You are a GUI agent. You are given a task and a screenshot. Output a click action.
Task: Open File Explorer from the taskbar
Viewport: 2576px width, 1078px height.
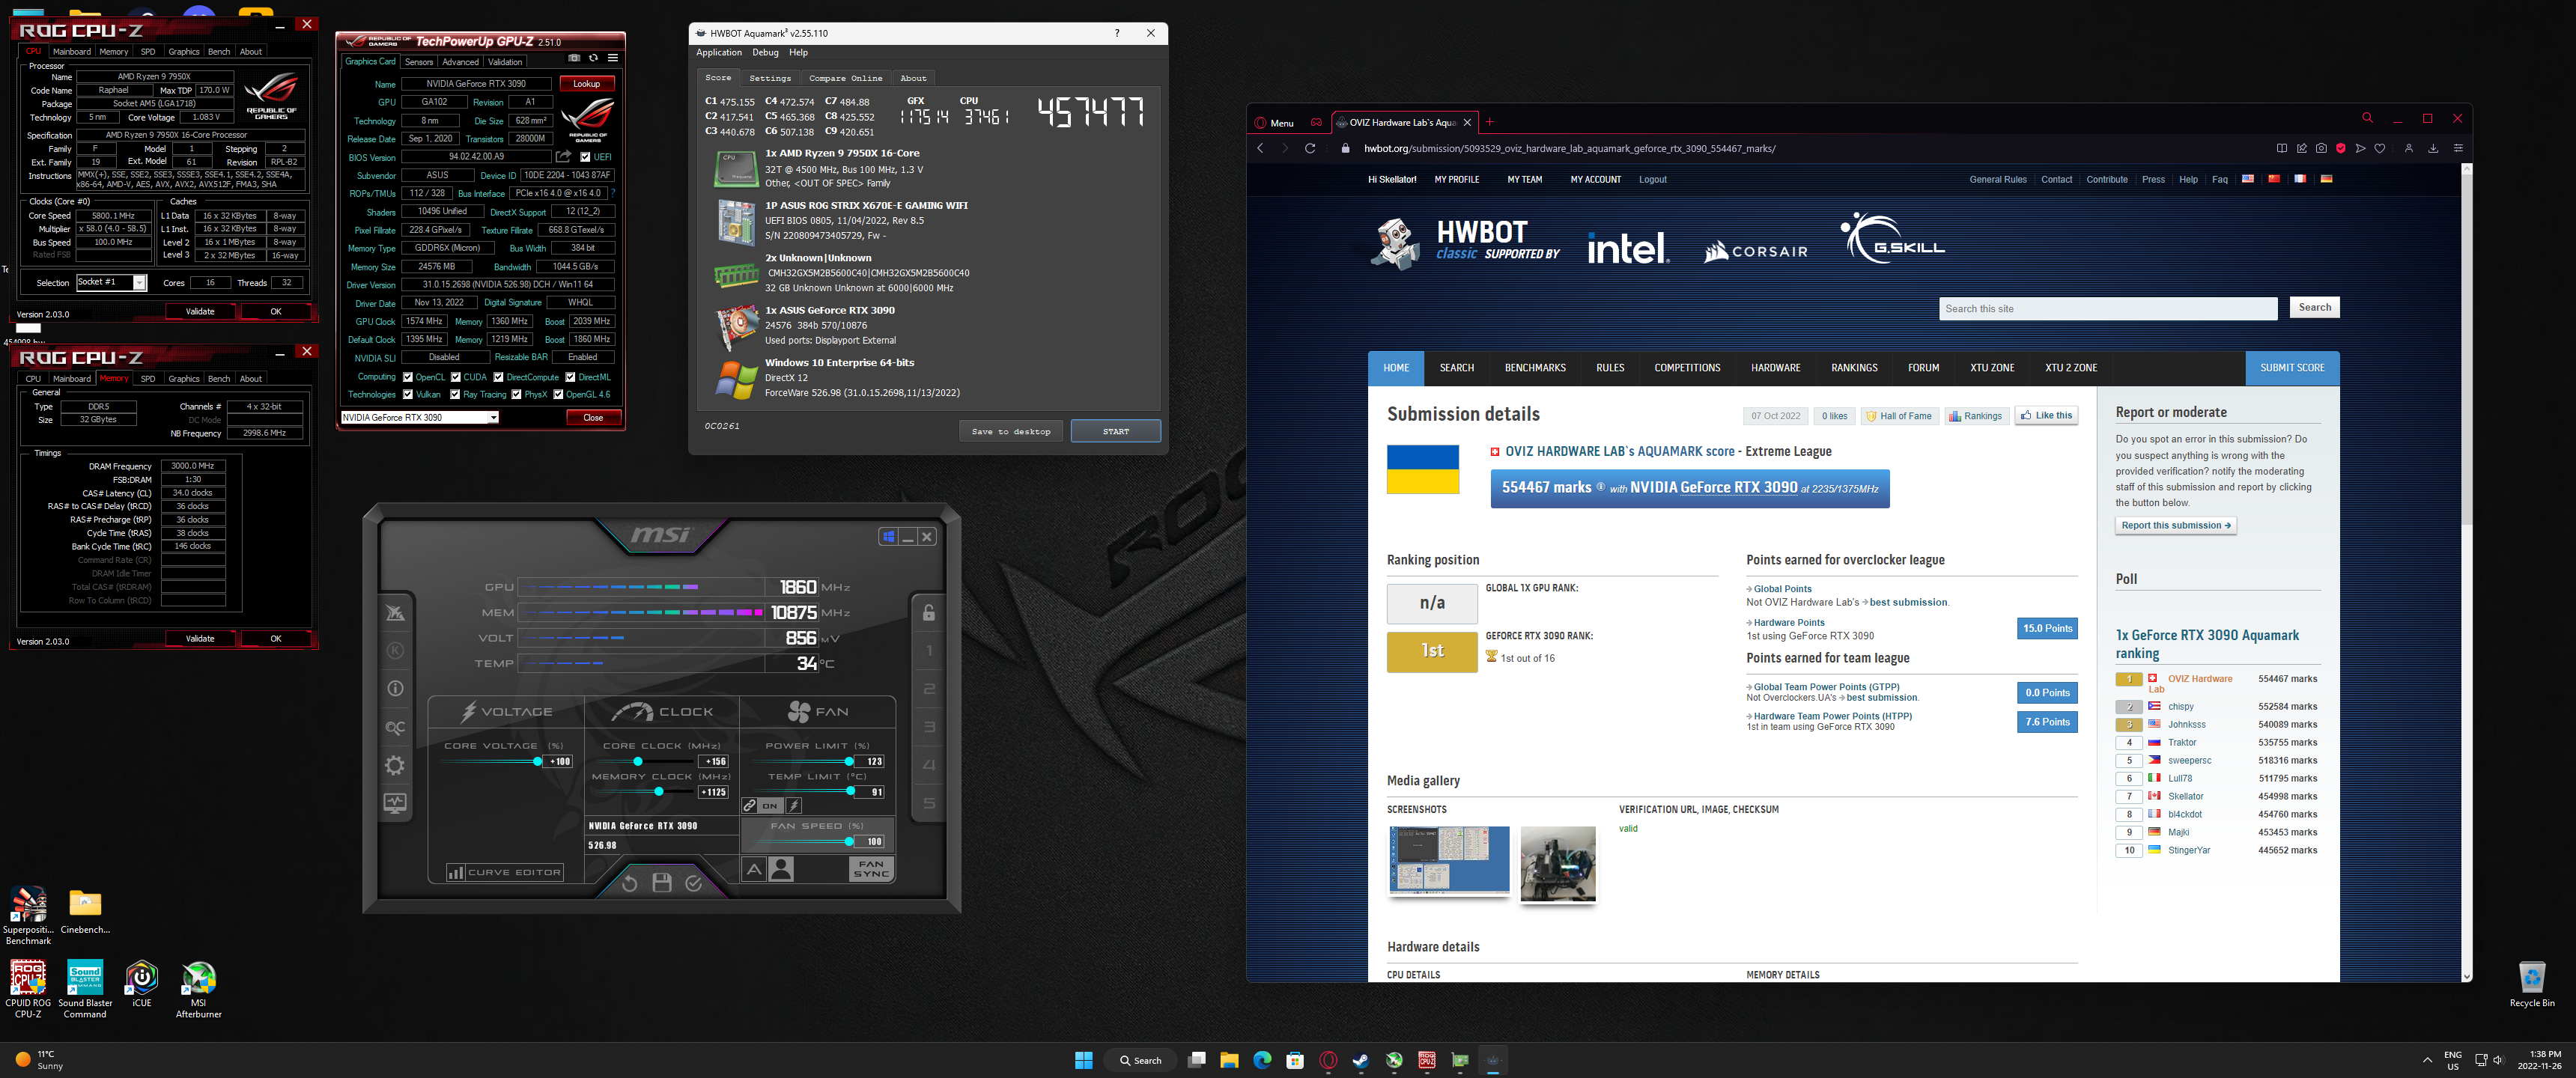(x=1229, y=1060)
